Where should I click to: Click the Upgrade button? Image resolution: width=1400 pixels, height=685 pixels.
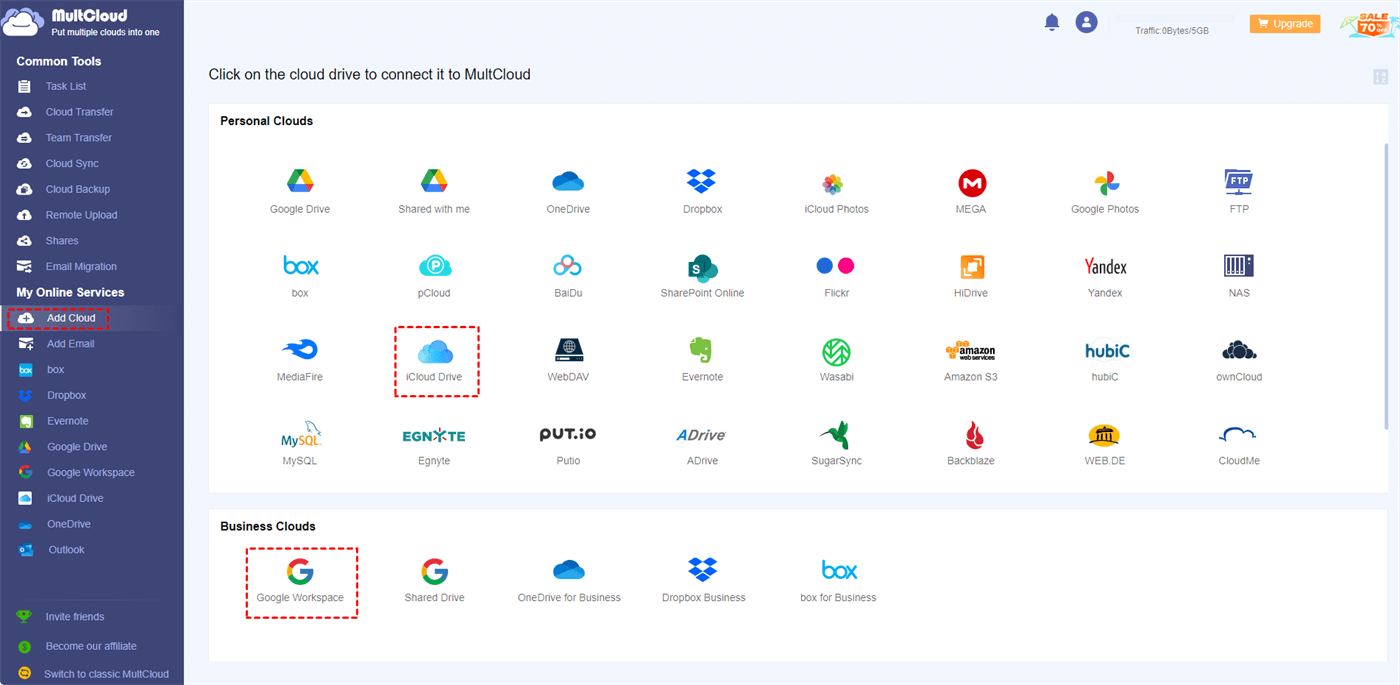pyautogui.click(x=1284, y=24)
